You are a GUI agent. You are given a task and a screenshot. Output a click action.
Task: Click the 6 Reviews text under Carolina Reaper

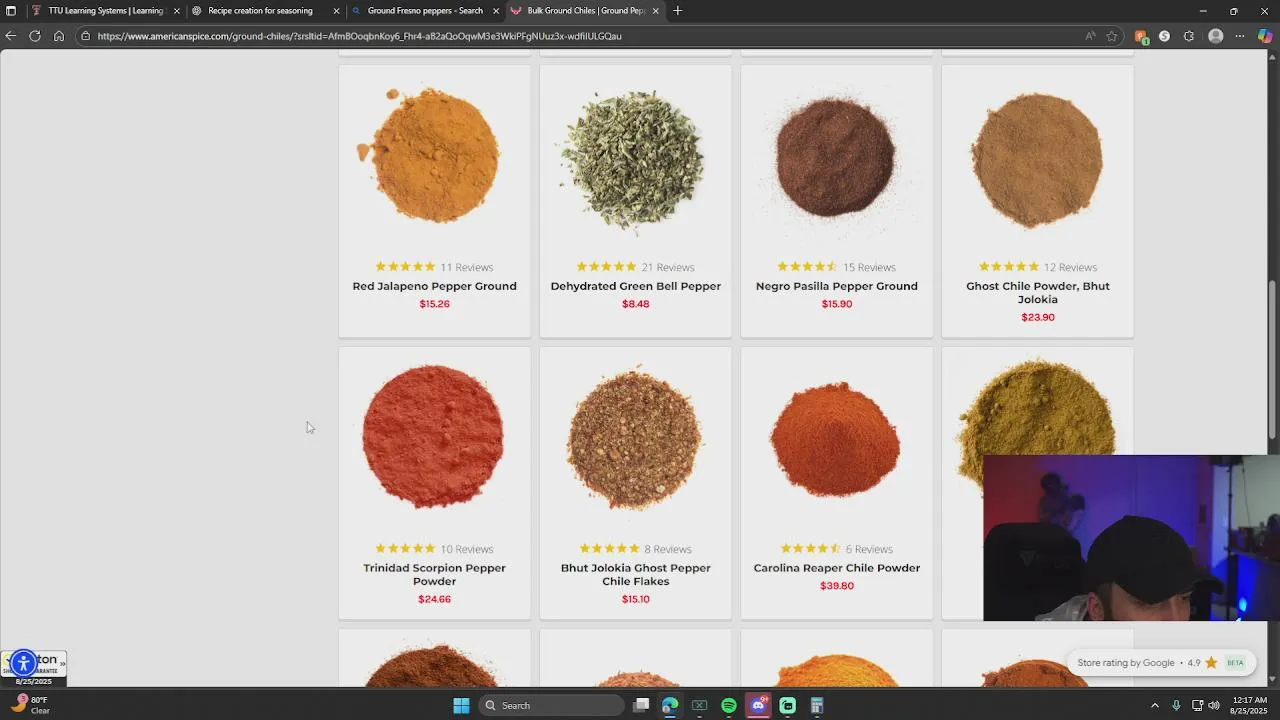point(869,549)
